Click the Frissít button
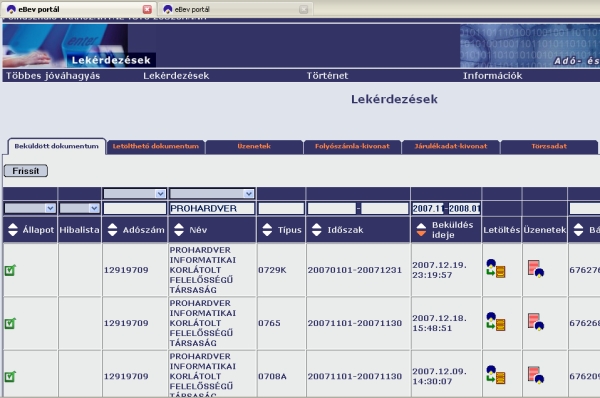This screenshot has width=600, height=398. (26, 171)
